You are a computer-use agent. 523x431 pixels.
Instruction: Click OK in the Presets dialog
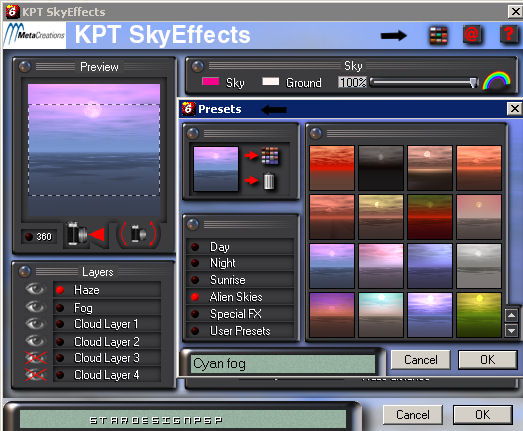click(488, 360)
